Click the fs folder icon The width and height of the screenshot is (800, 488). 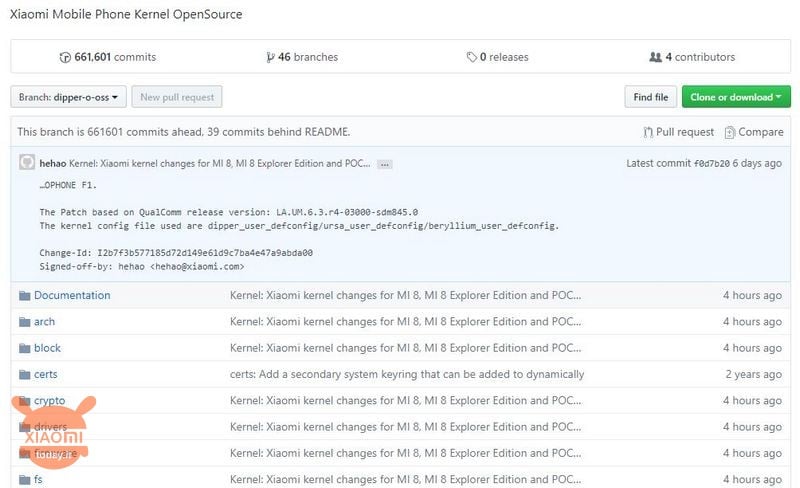coord(24,480)
